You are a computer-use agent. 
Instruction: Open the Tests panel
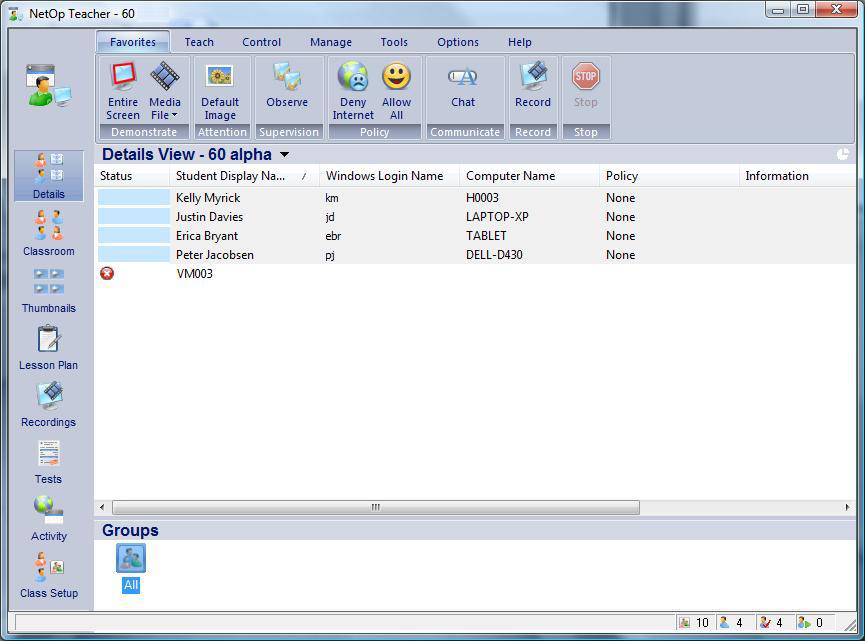coord(49,462)
